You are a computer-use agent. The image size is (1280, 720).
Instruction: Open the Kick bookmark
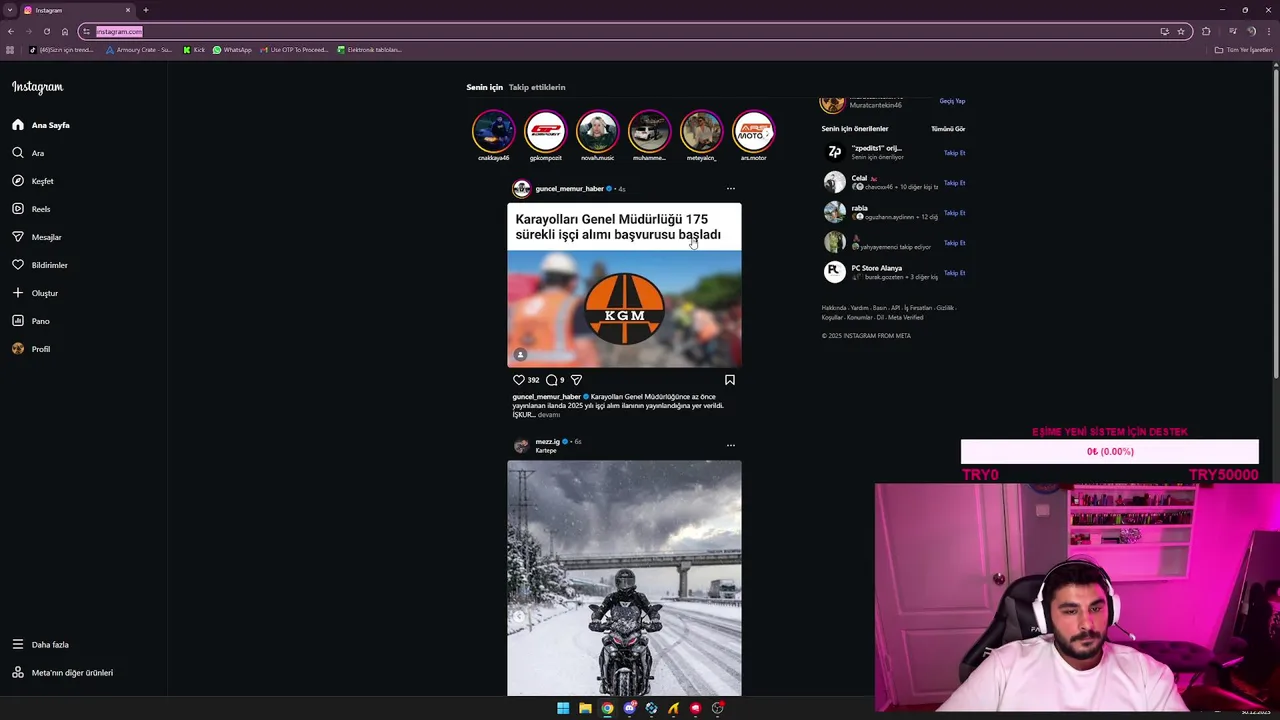click(x=194, y=49)
